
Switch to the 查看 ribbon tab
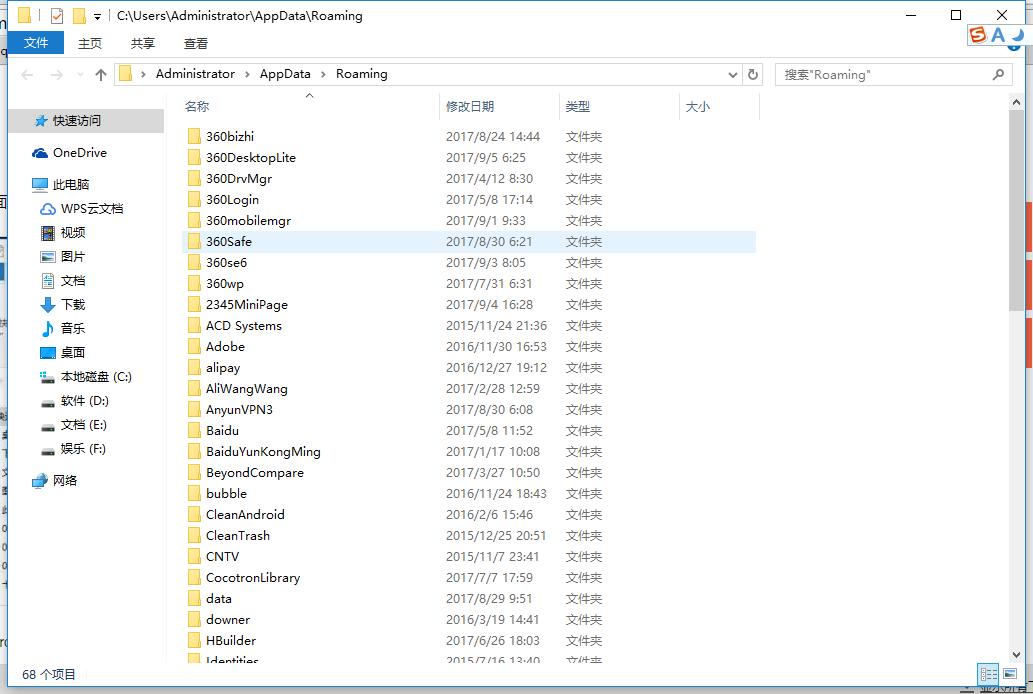195,43
